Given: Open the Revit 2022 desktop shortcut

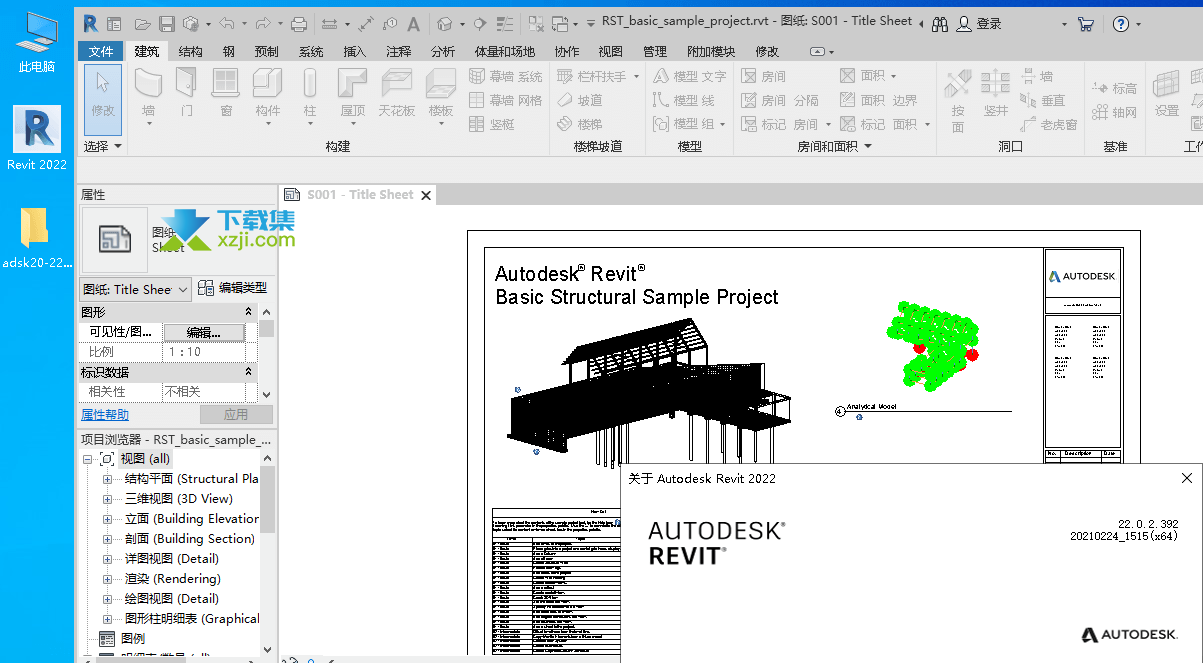Looking at the screenshot, I should tap(37, 139).
